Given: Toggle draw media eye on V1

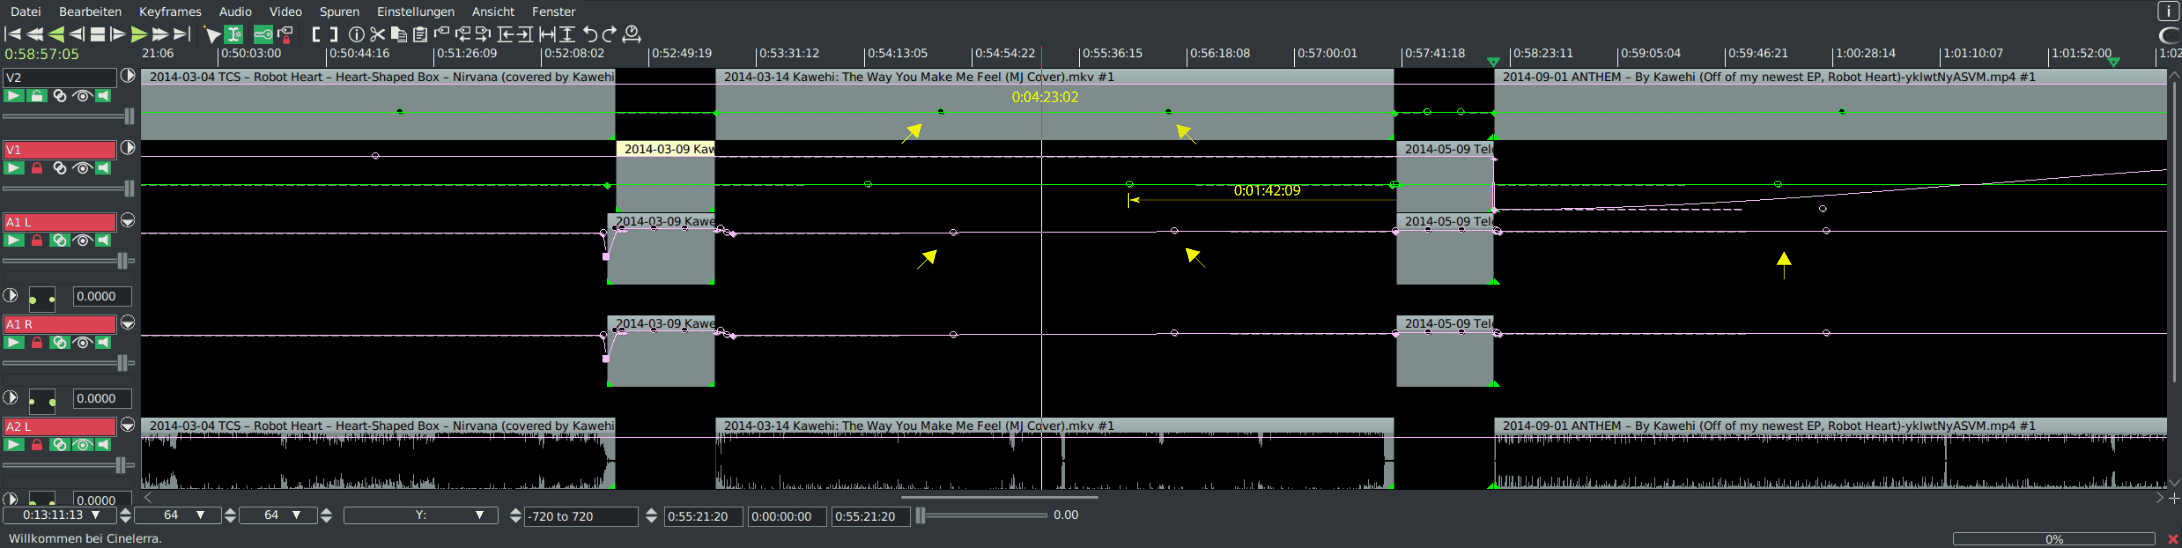Looking at the screenshot, I should click(82, 168).
